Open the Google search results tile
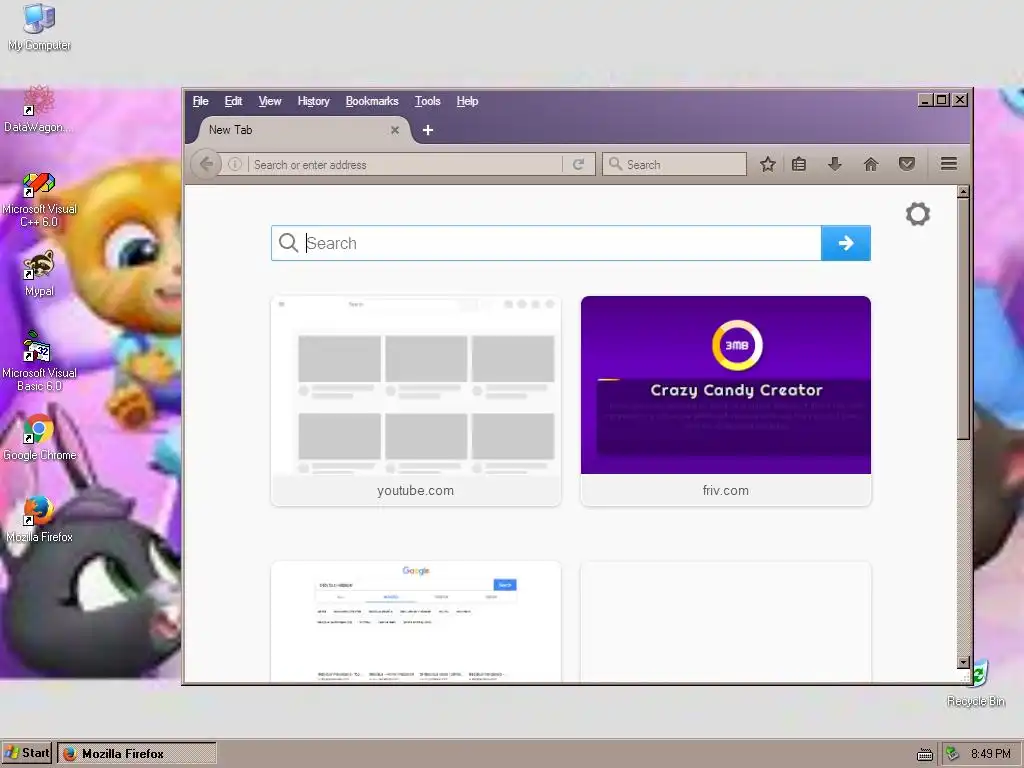Viewport: 1024px width, 768px height. (x=415, y=622)
